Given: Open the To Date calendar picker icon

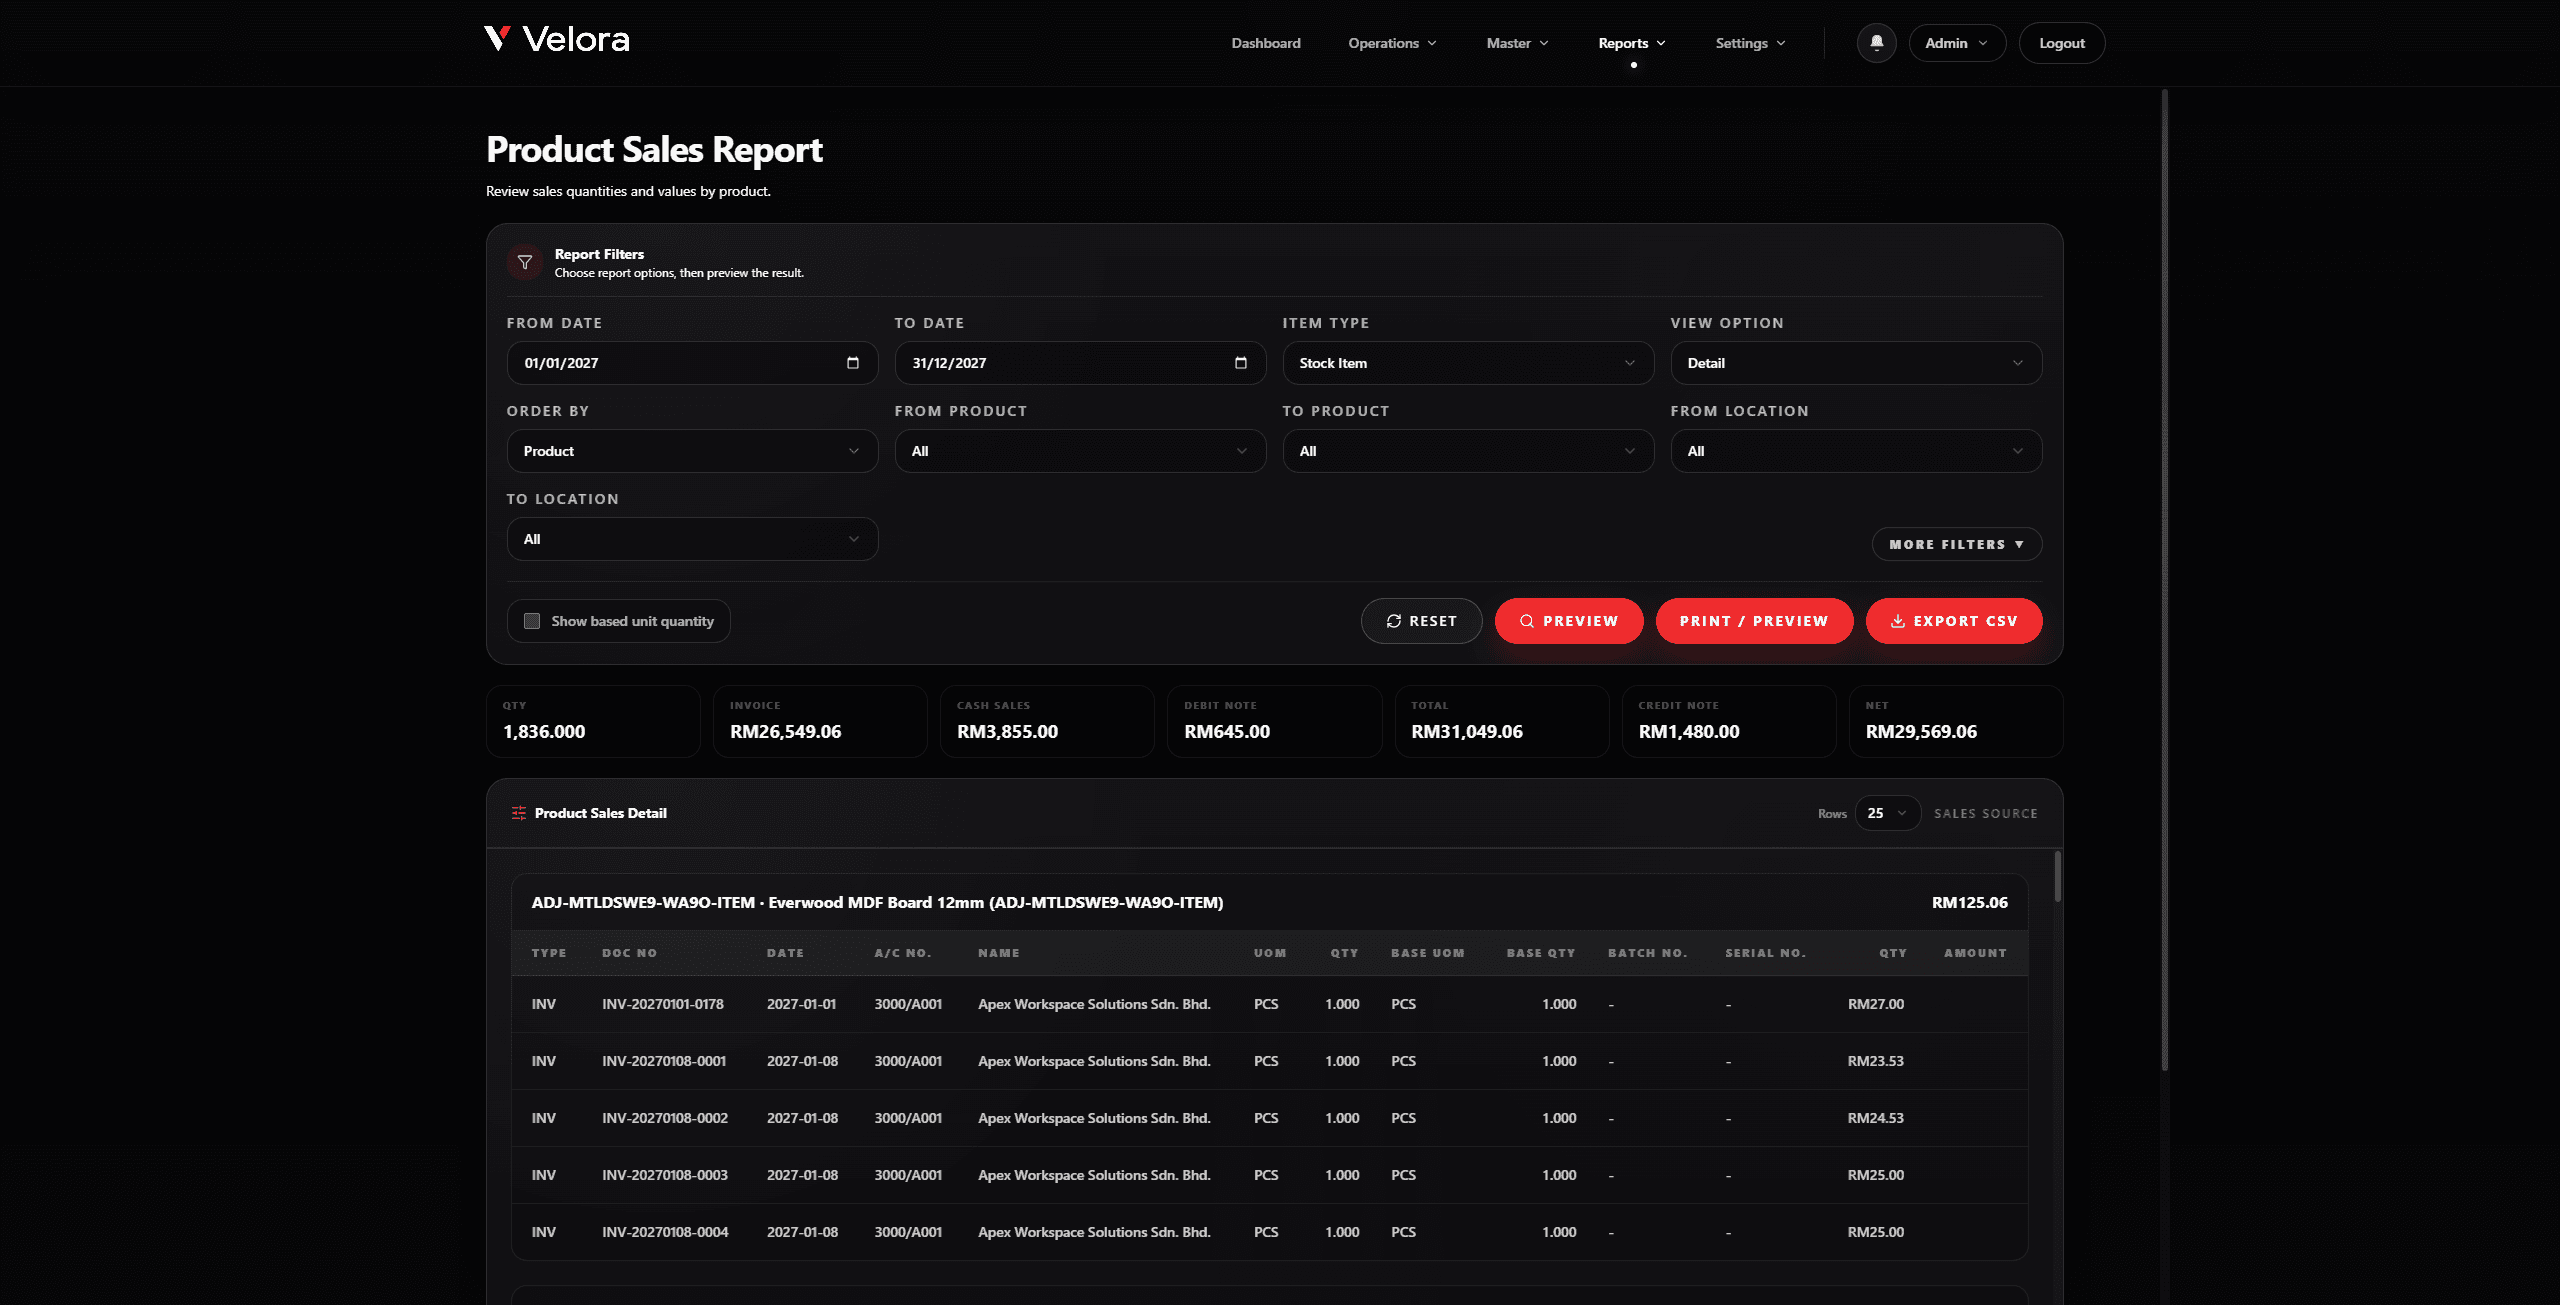Looking at the screenshot, I should coord(1241,363).
